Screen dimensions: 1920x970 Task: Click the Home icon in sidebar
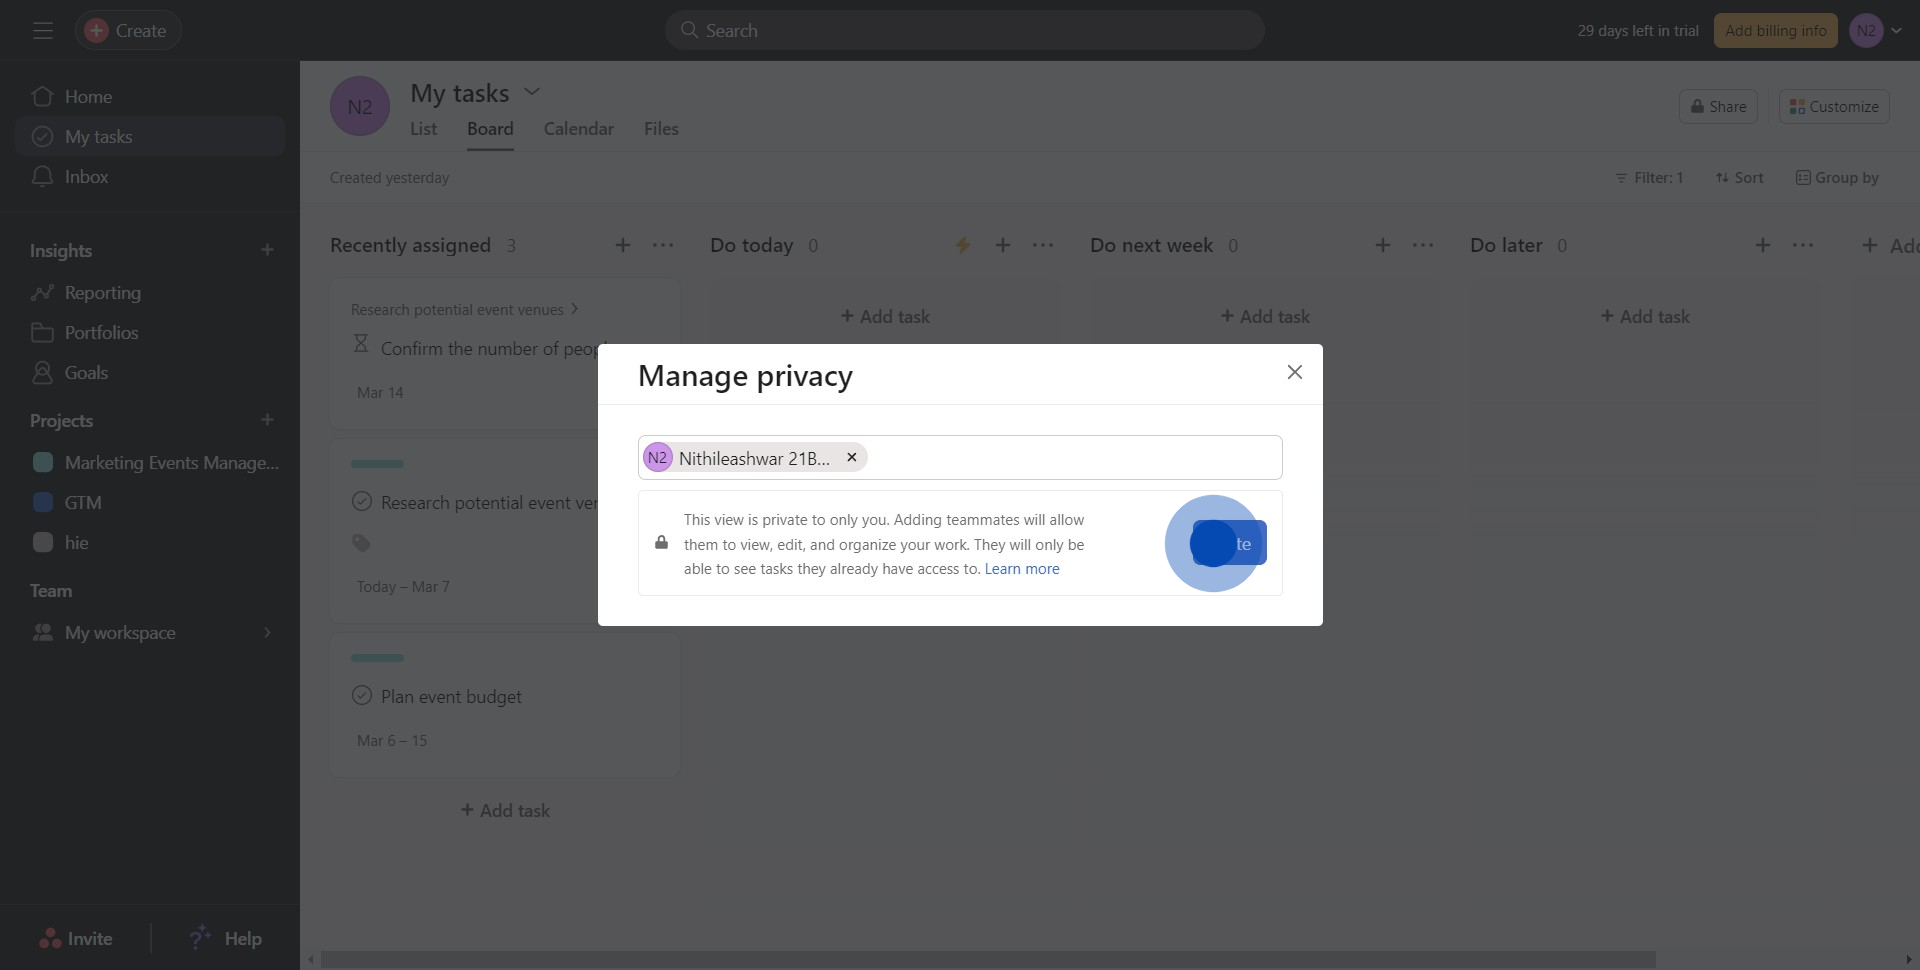(42, 97)
